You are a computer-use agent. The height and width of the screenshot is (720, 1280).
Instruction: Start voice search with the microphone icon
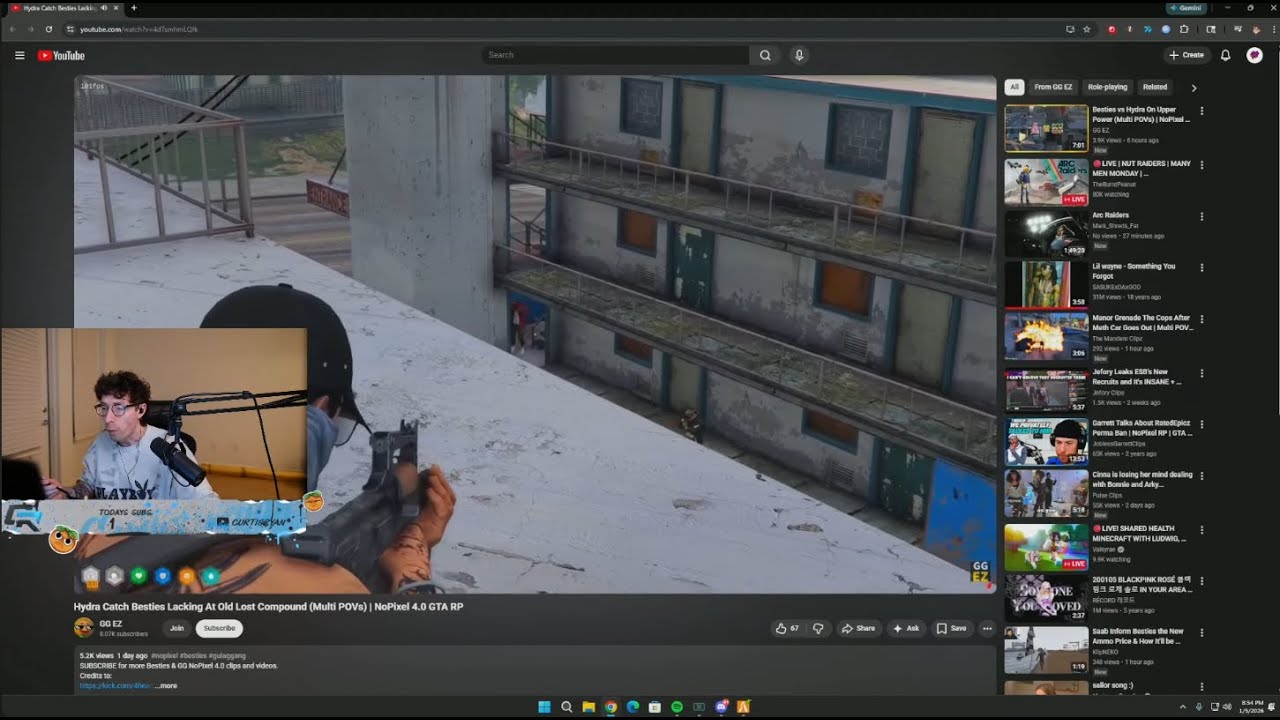799,55
